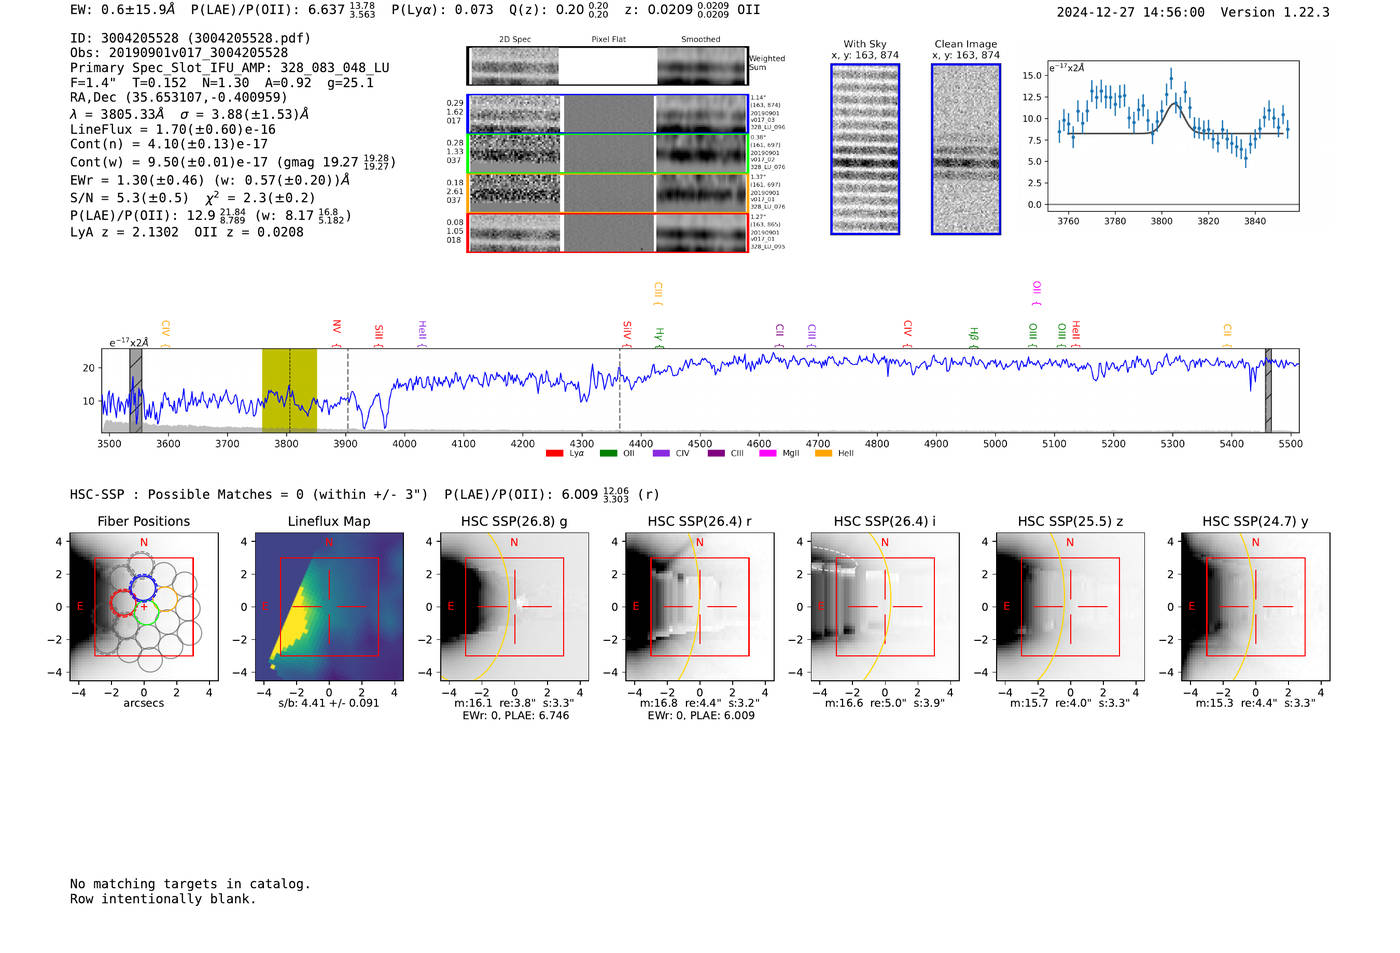Click 'No matching targets in catalog.' text
Screen dimensions: 1400x953
coord(190,884)
